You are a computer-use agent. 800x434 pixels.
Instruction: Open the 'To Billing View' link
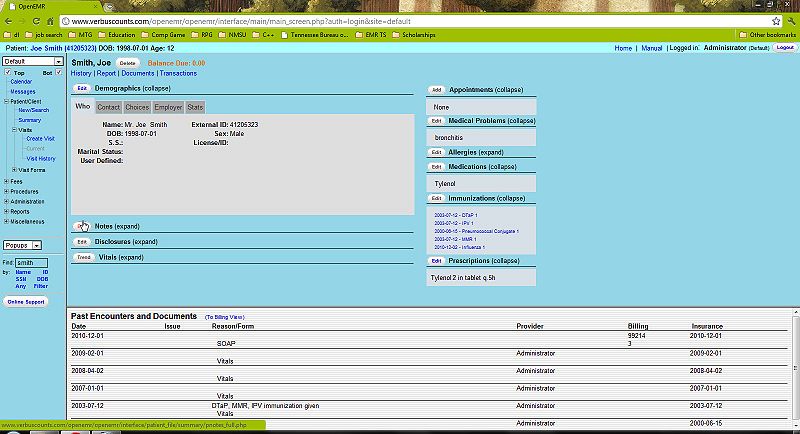(x=224, y=317)
